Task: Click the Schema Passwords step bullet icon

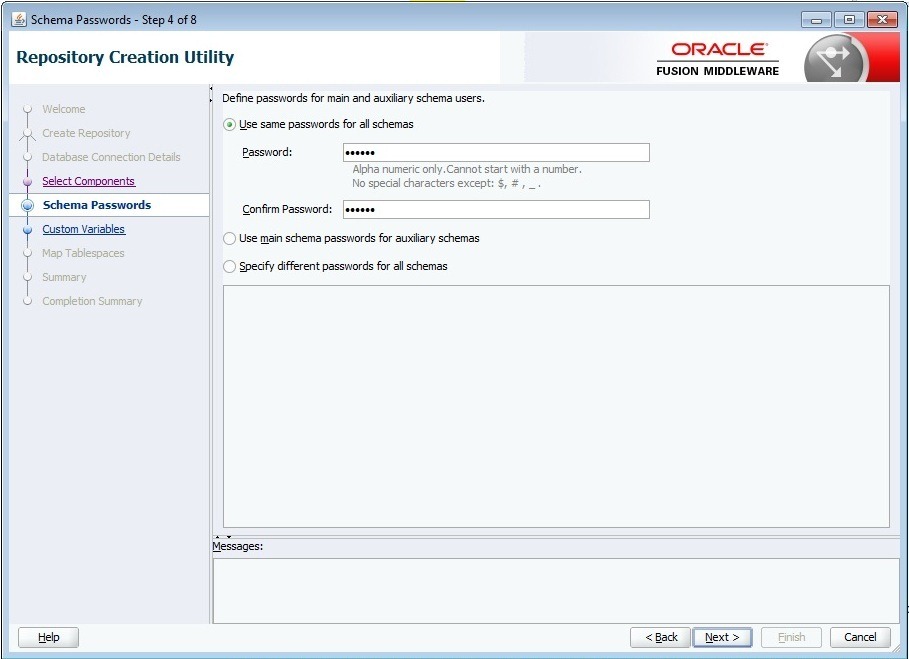Action: point(28,206)
